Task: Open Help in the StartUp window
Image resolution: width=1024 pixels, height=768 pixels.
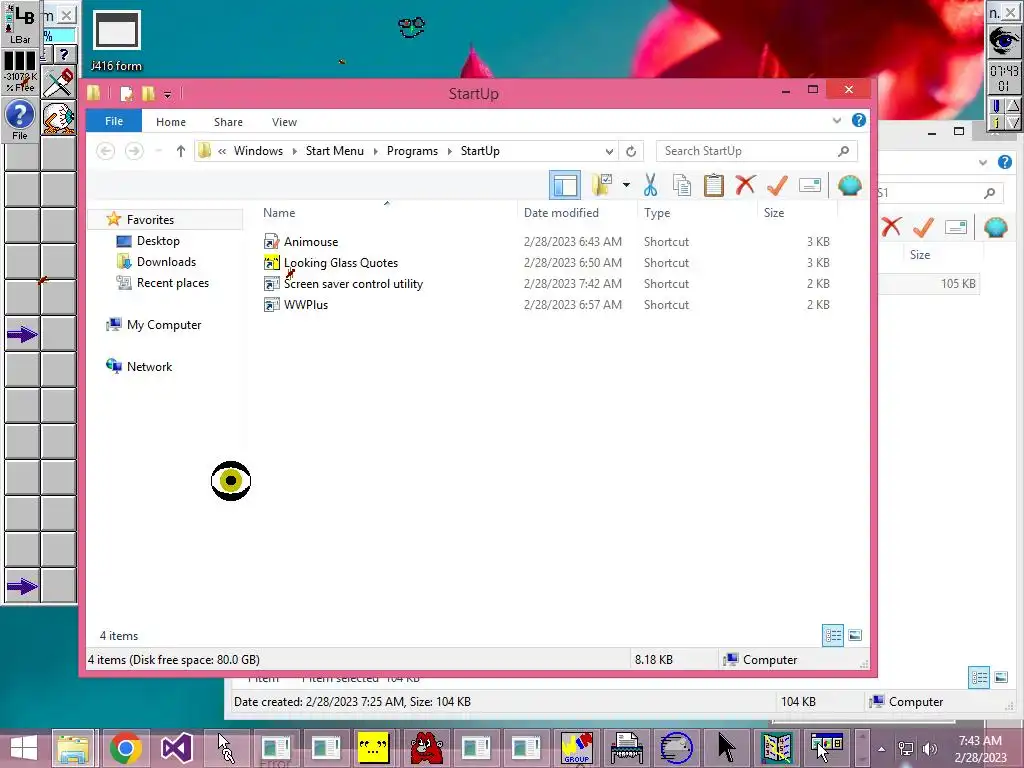Action: pos(859,120)
